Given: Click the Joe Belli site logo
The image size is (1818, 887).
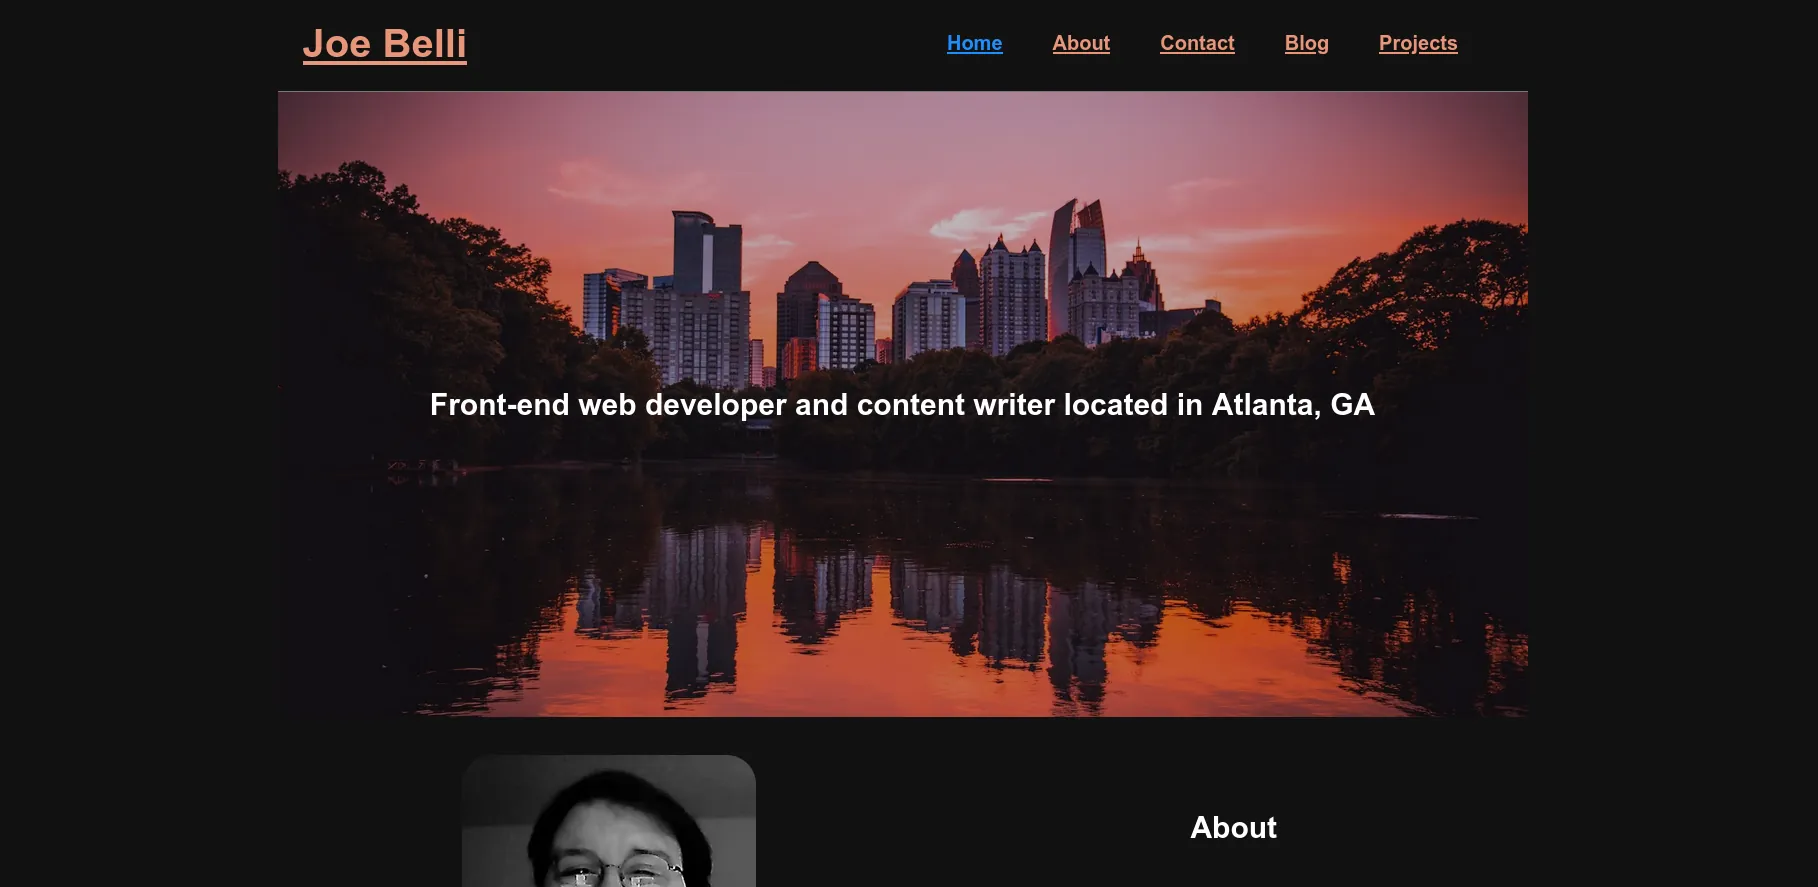Looking at the screenshot, I should pos(384,44).
